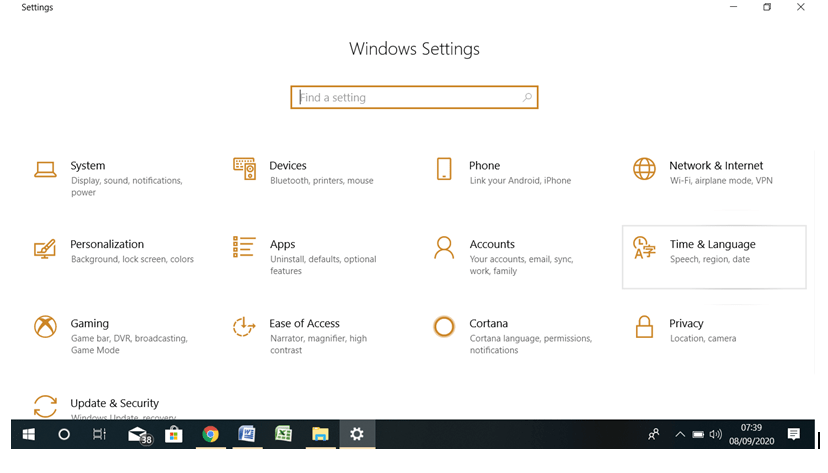Open the Update & Security arrows icon
The height and width of the screenshot is (473, 828).
[x=45, y=406]
